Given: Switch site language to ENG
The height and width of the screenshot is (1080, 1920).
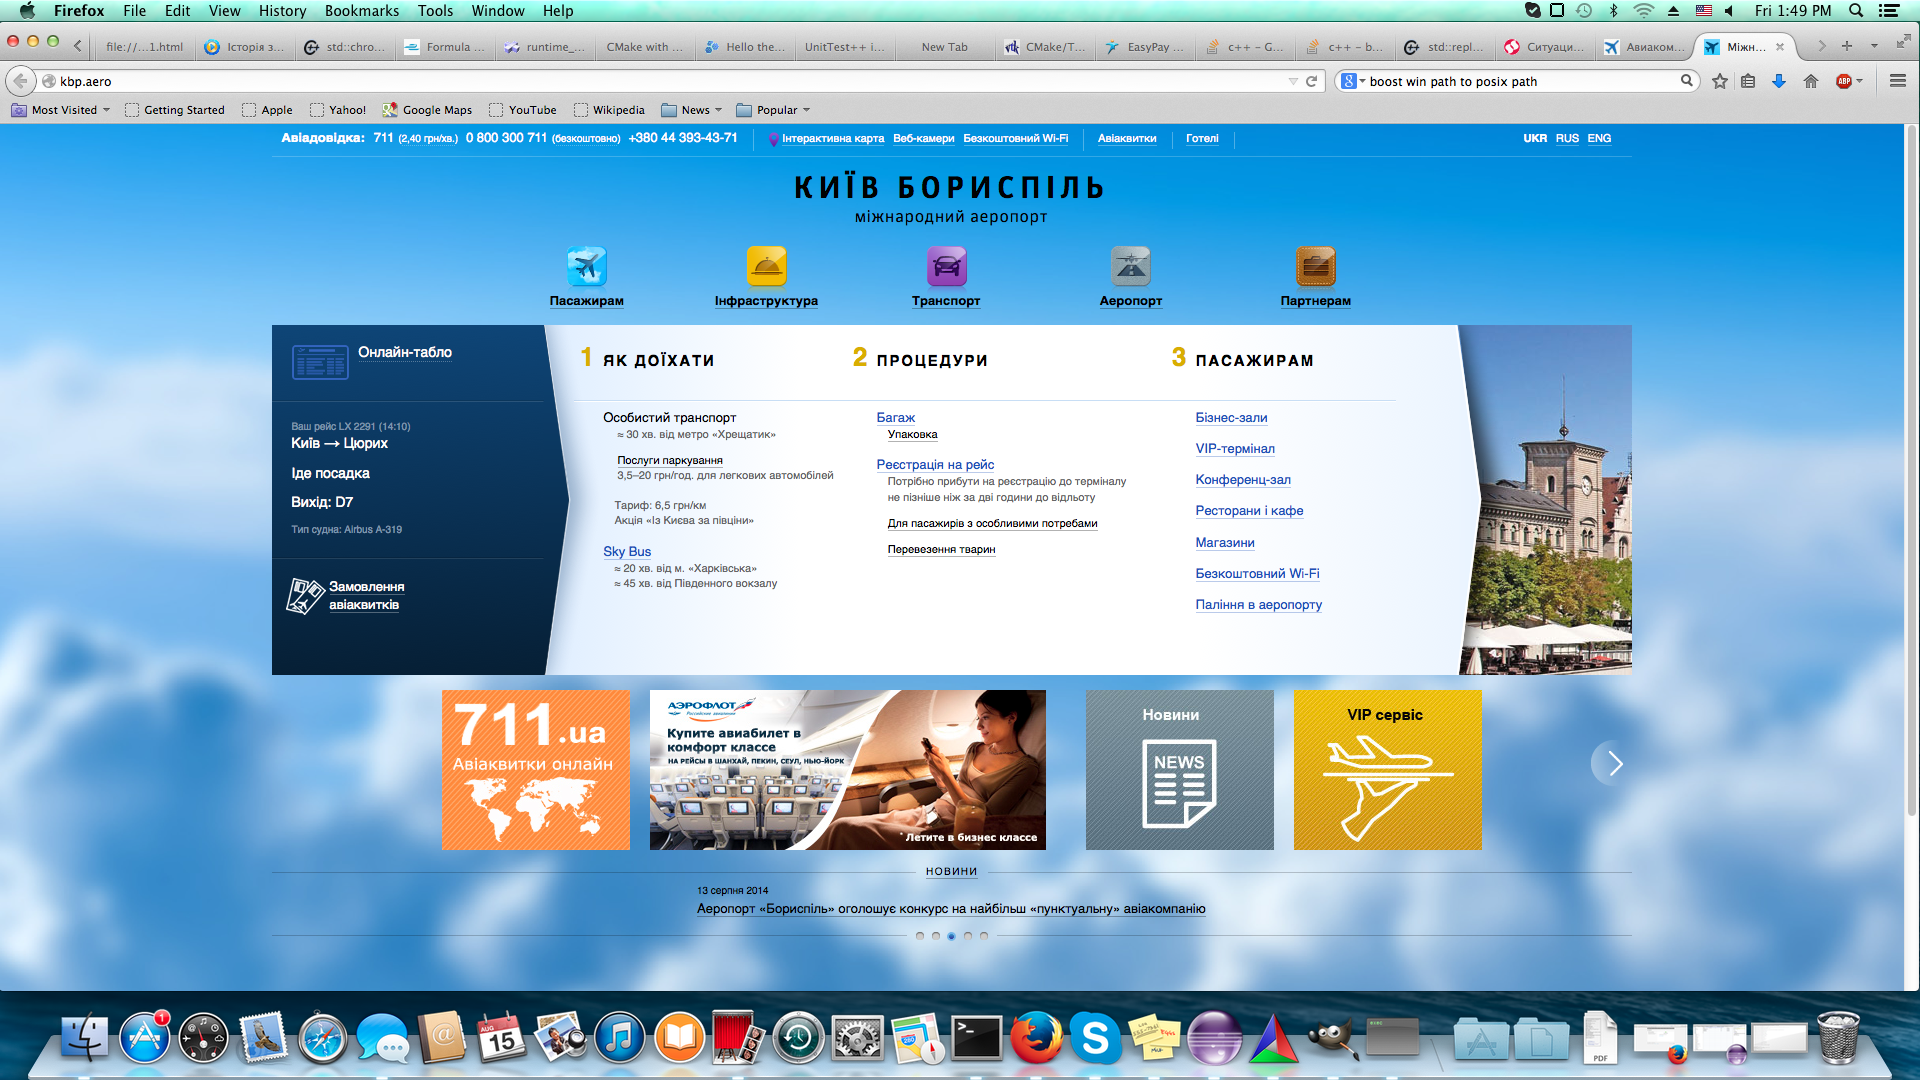Looking at the screenshot, I should pos(1598,138).
